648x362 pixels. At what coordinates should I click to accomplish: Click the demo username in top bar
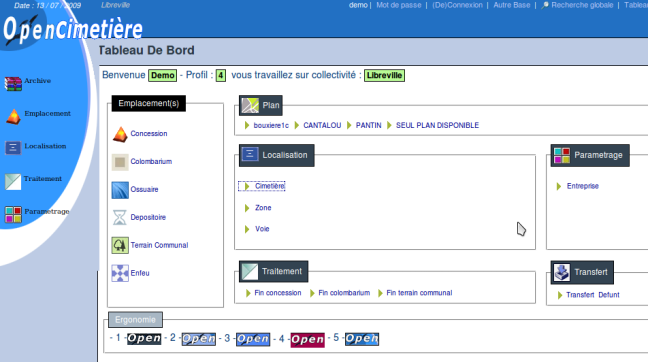[358, 5]
